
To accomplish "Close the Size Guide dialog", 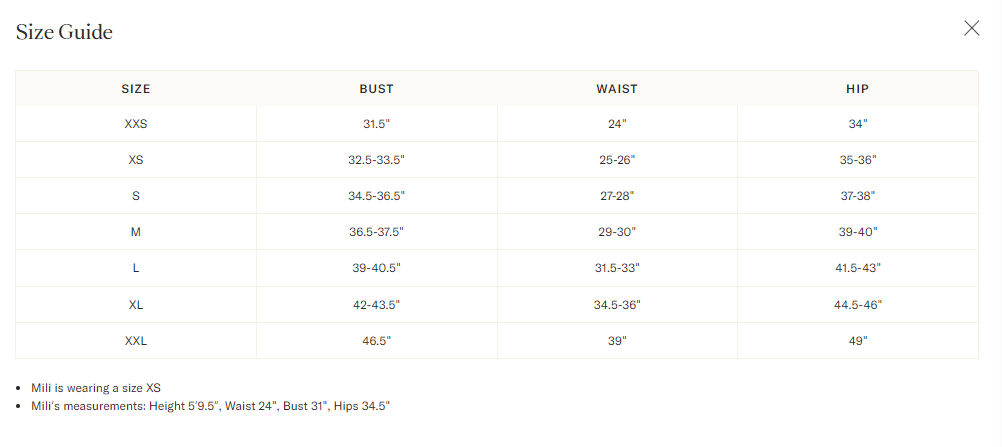I will (x=971, y=28).
